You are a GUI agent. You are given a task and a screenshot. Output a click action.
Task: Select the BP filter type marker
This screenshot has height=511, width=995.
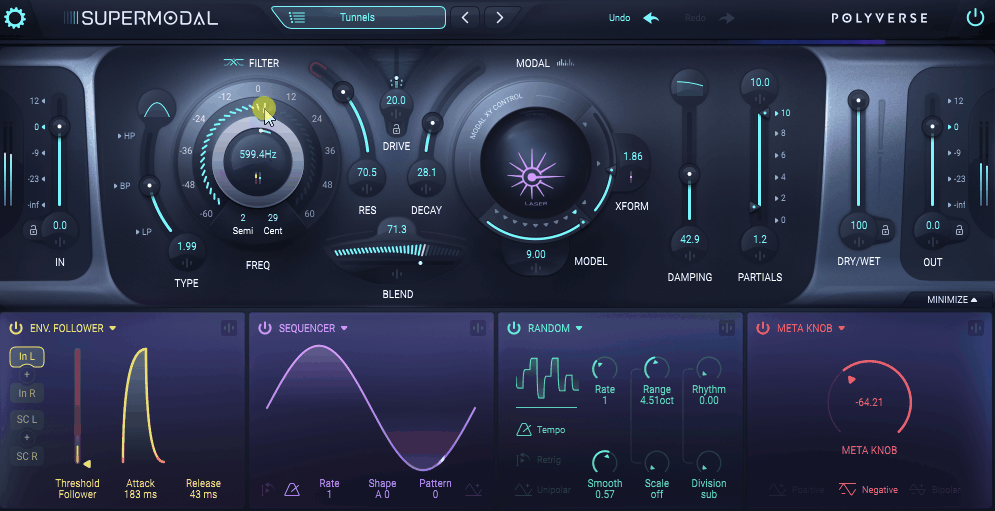tap(122, 186)
